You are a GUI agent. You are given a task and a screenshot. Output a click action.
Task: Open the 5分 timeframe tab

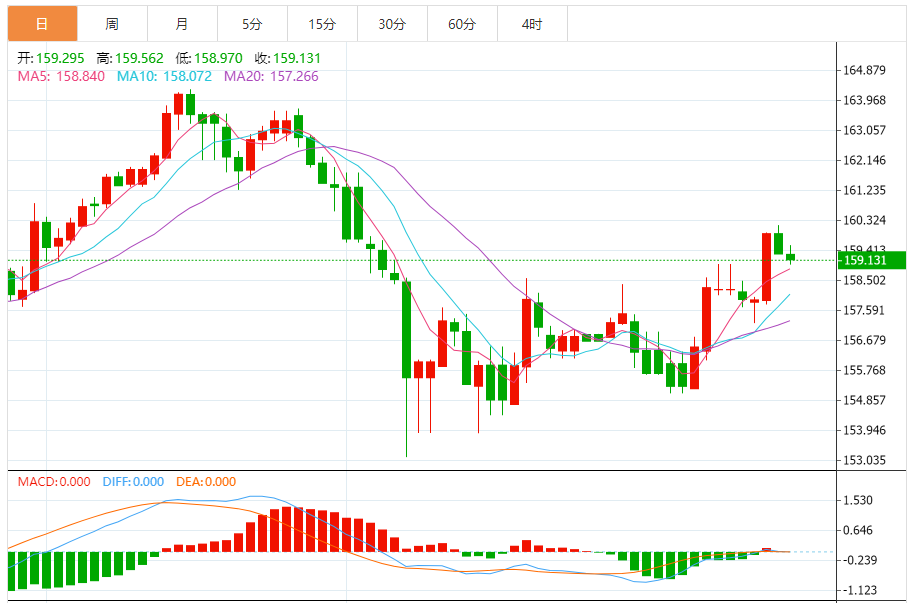252,24
